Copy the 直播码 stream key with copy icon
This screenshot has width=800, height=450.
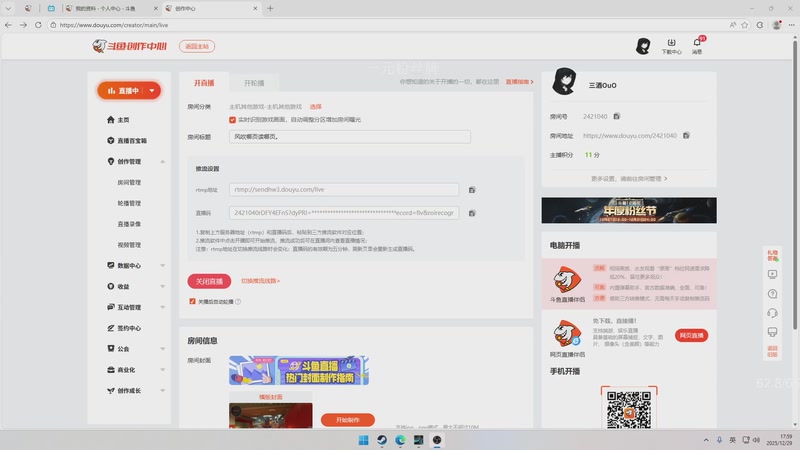pyautogui.click(x=472, y=213)
